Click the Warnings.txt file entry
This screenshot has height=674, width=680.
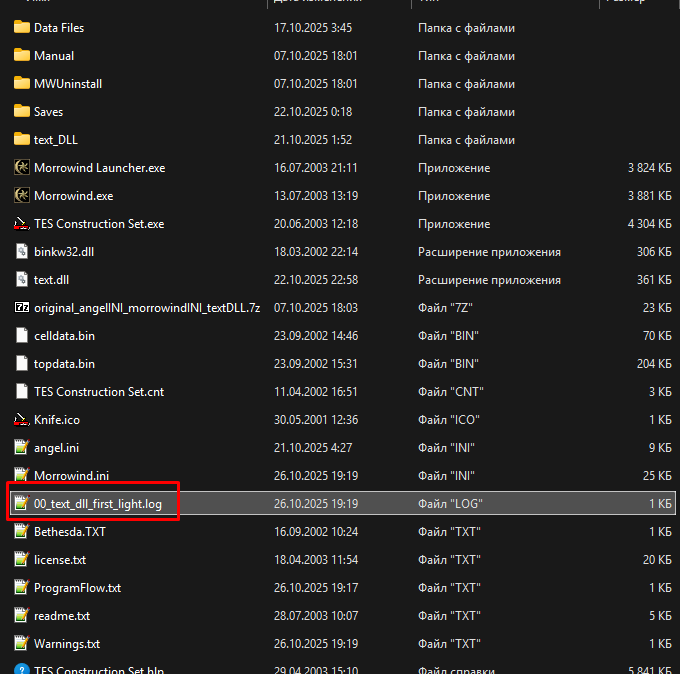pyautogui.click(x=67, y=644)
